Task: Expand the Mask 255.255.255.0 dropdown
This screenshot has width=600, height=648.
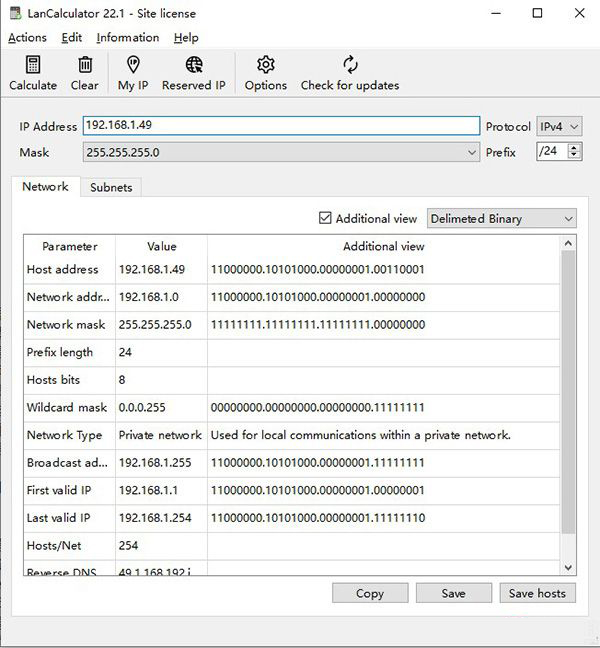Action: 281,152
